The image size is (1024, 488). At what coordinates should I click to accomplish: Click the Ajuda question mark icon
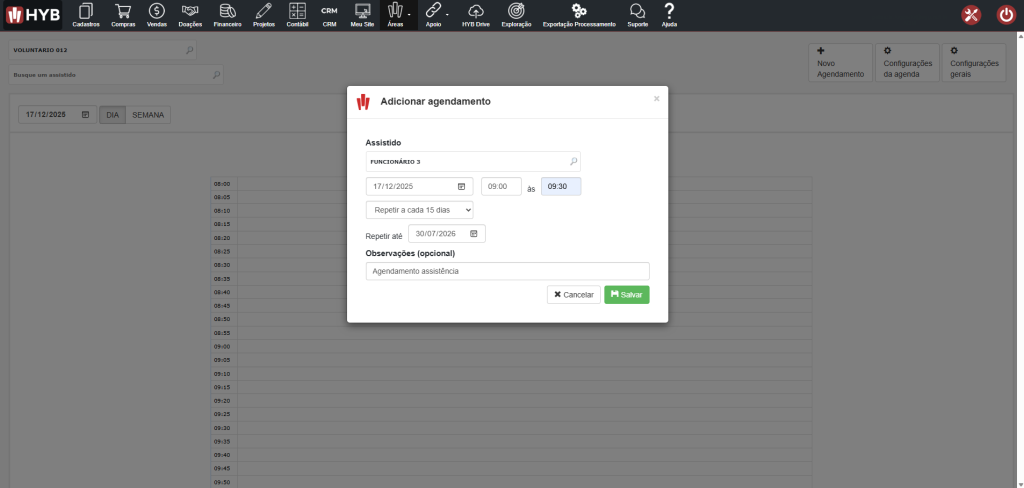pos(669,12)
